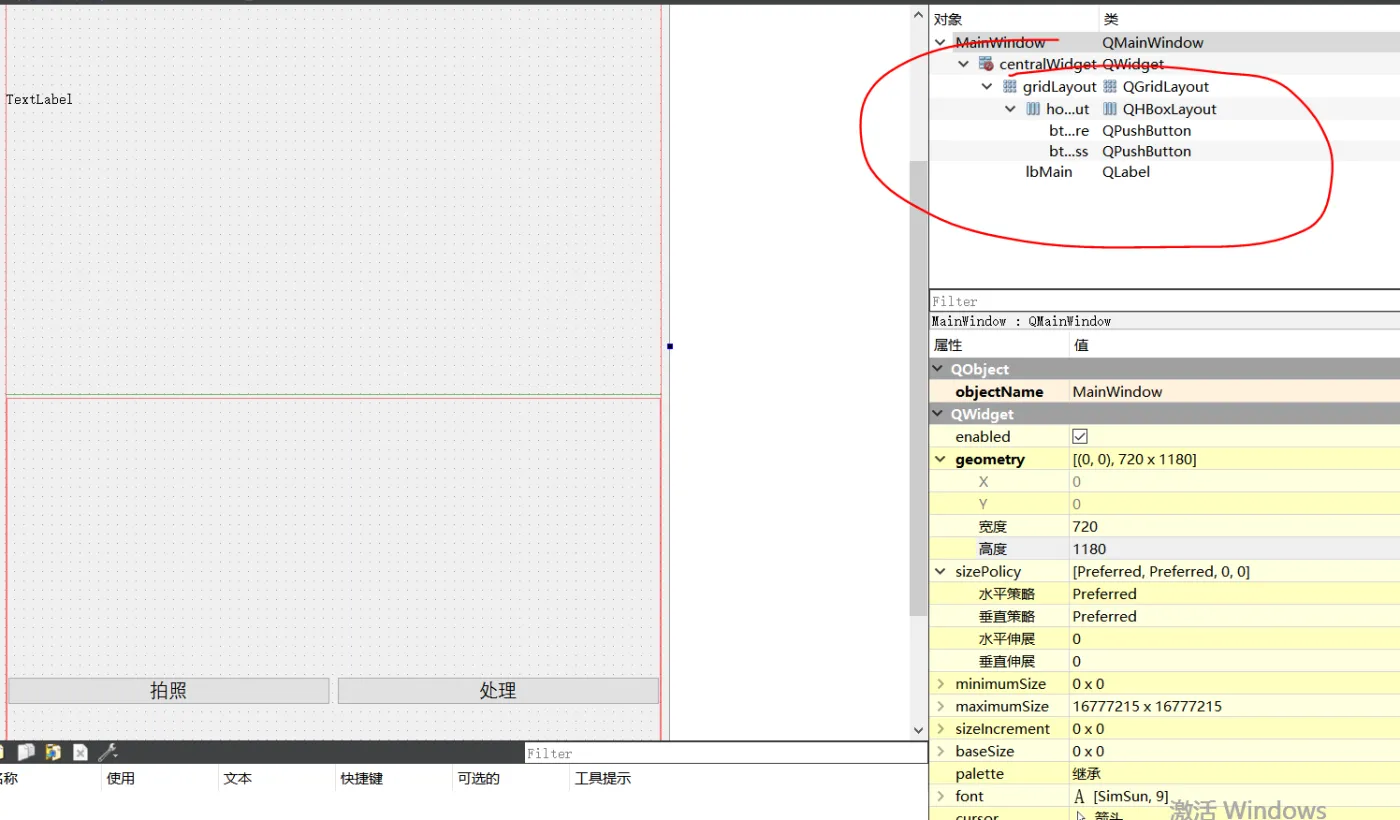Collapse the sizePolicy property

pyautogui.click(x=940, y=572)
